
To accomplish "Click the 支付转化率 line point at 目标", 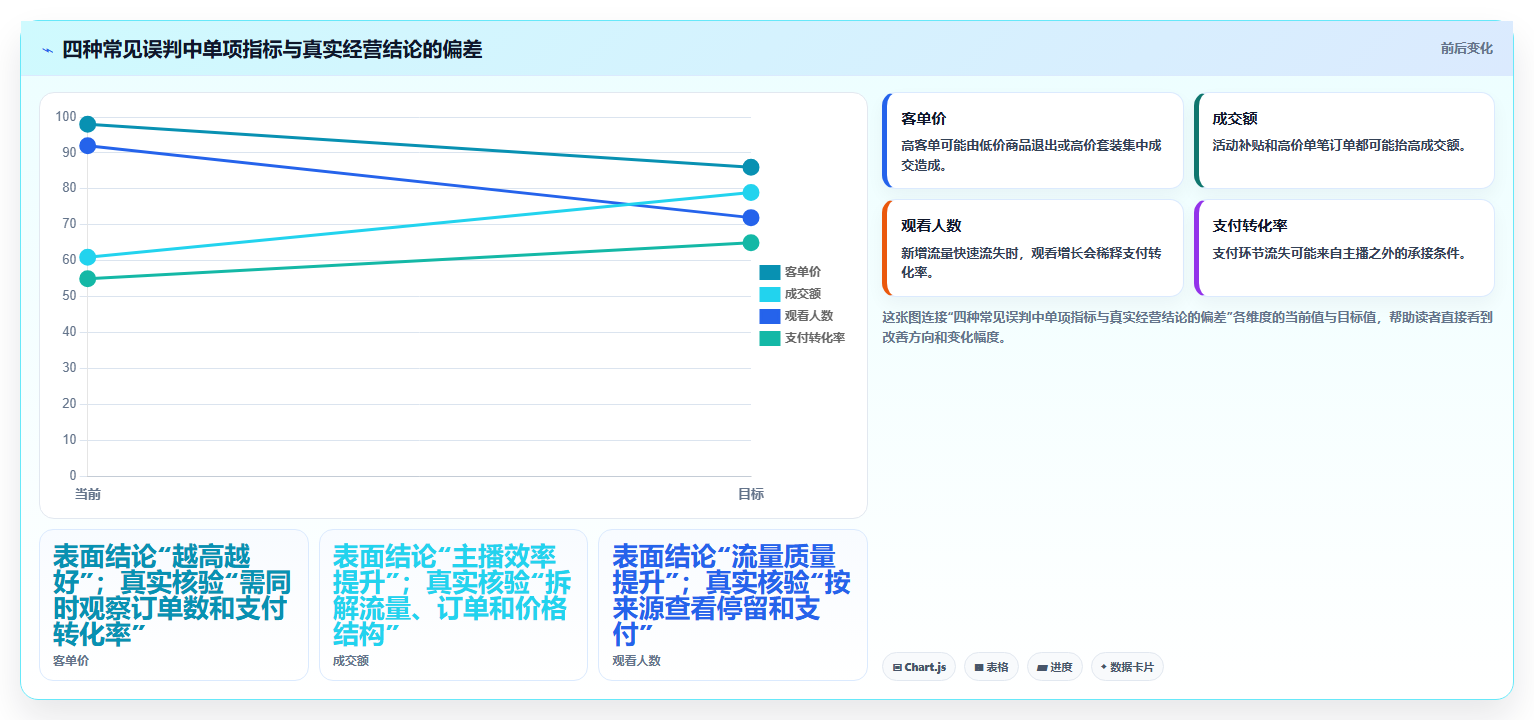I will tap(751, 243).
